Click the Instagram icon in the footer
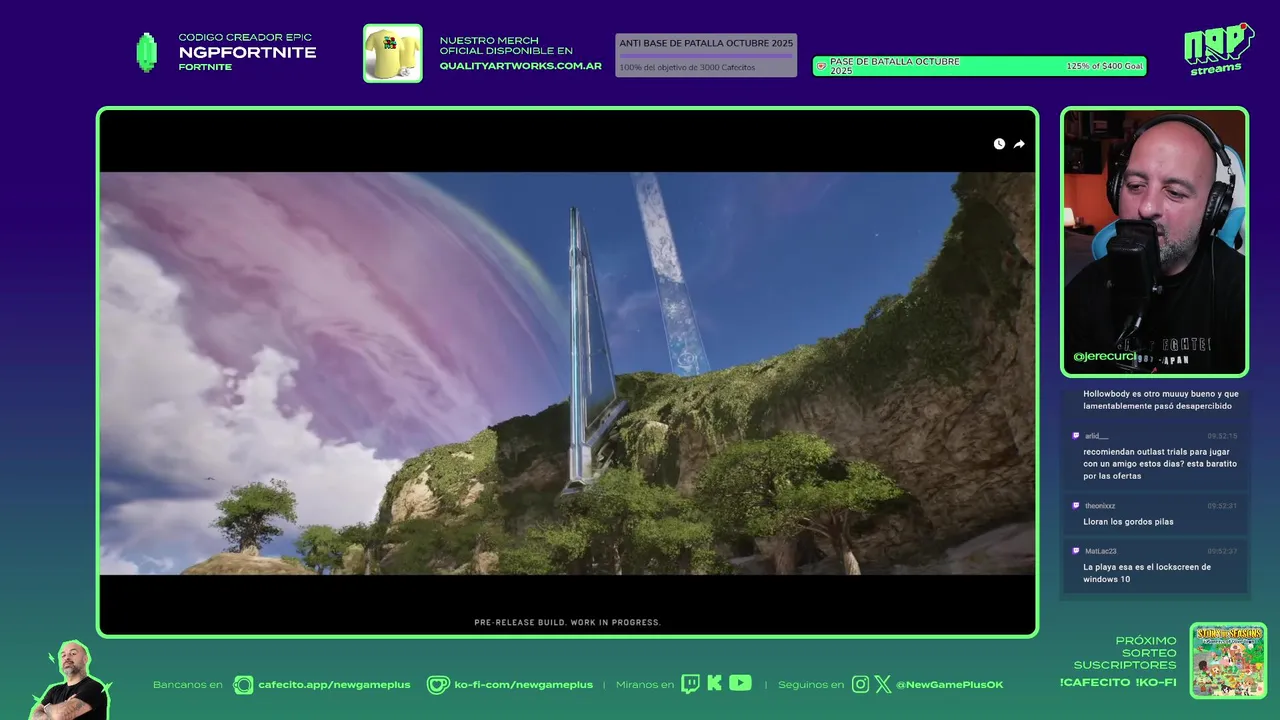This screenshot has width=1280, height=720. (x=860, y=684)
